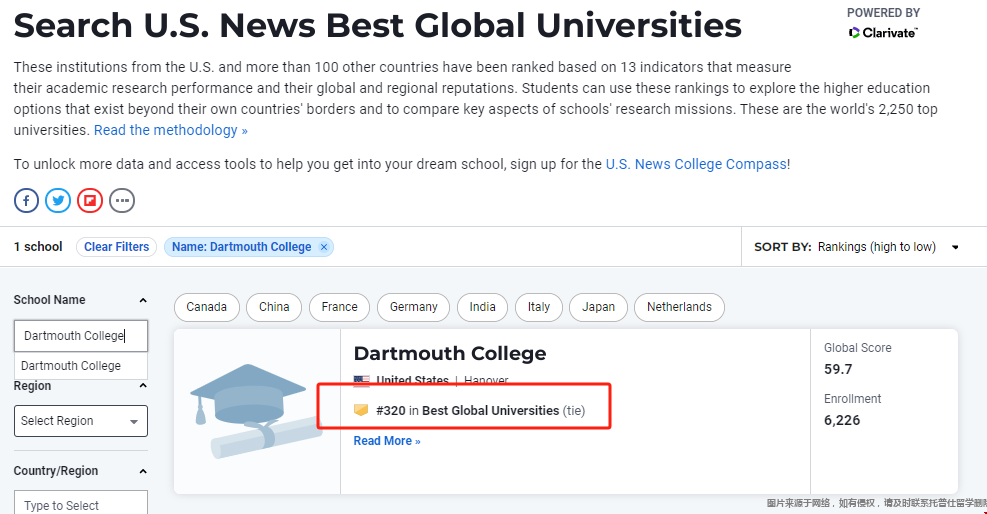
Task: Open the Read the methodology link
Action: point(170,130)
